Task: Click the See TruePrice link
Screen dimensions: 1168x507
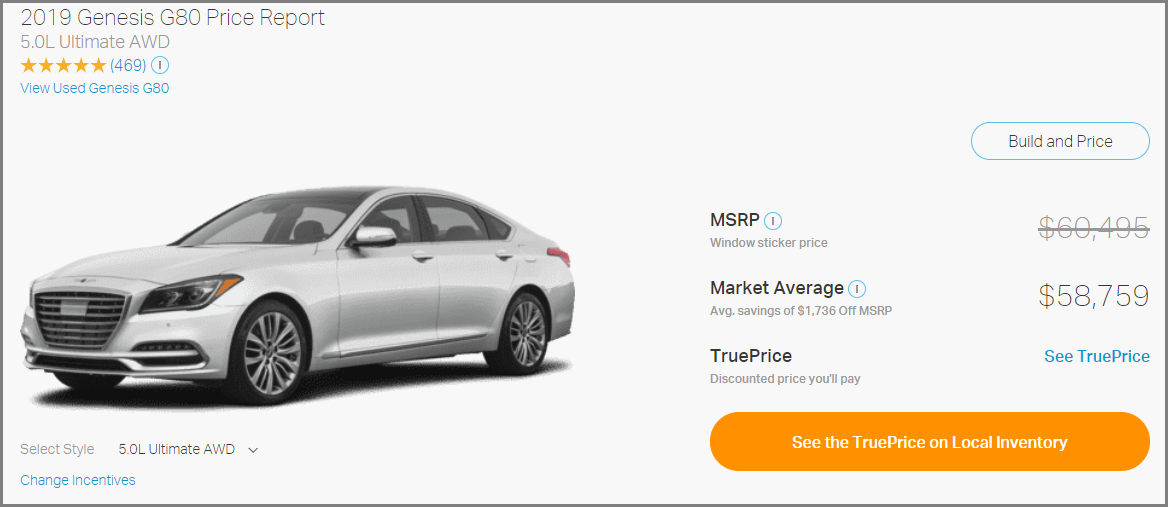Action: pos(1096,357)
